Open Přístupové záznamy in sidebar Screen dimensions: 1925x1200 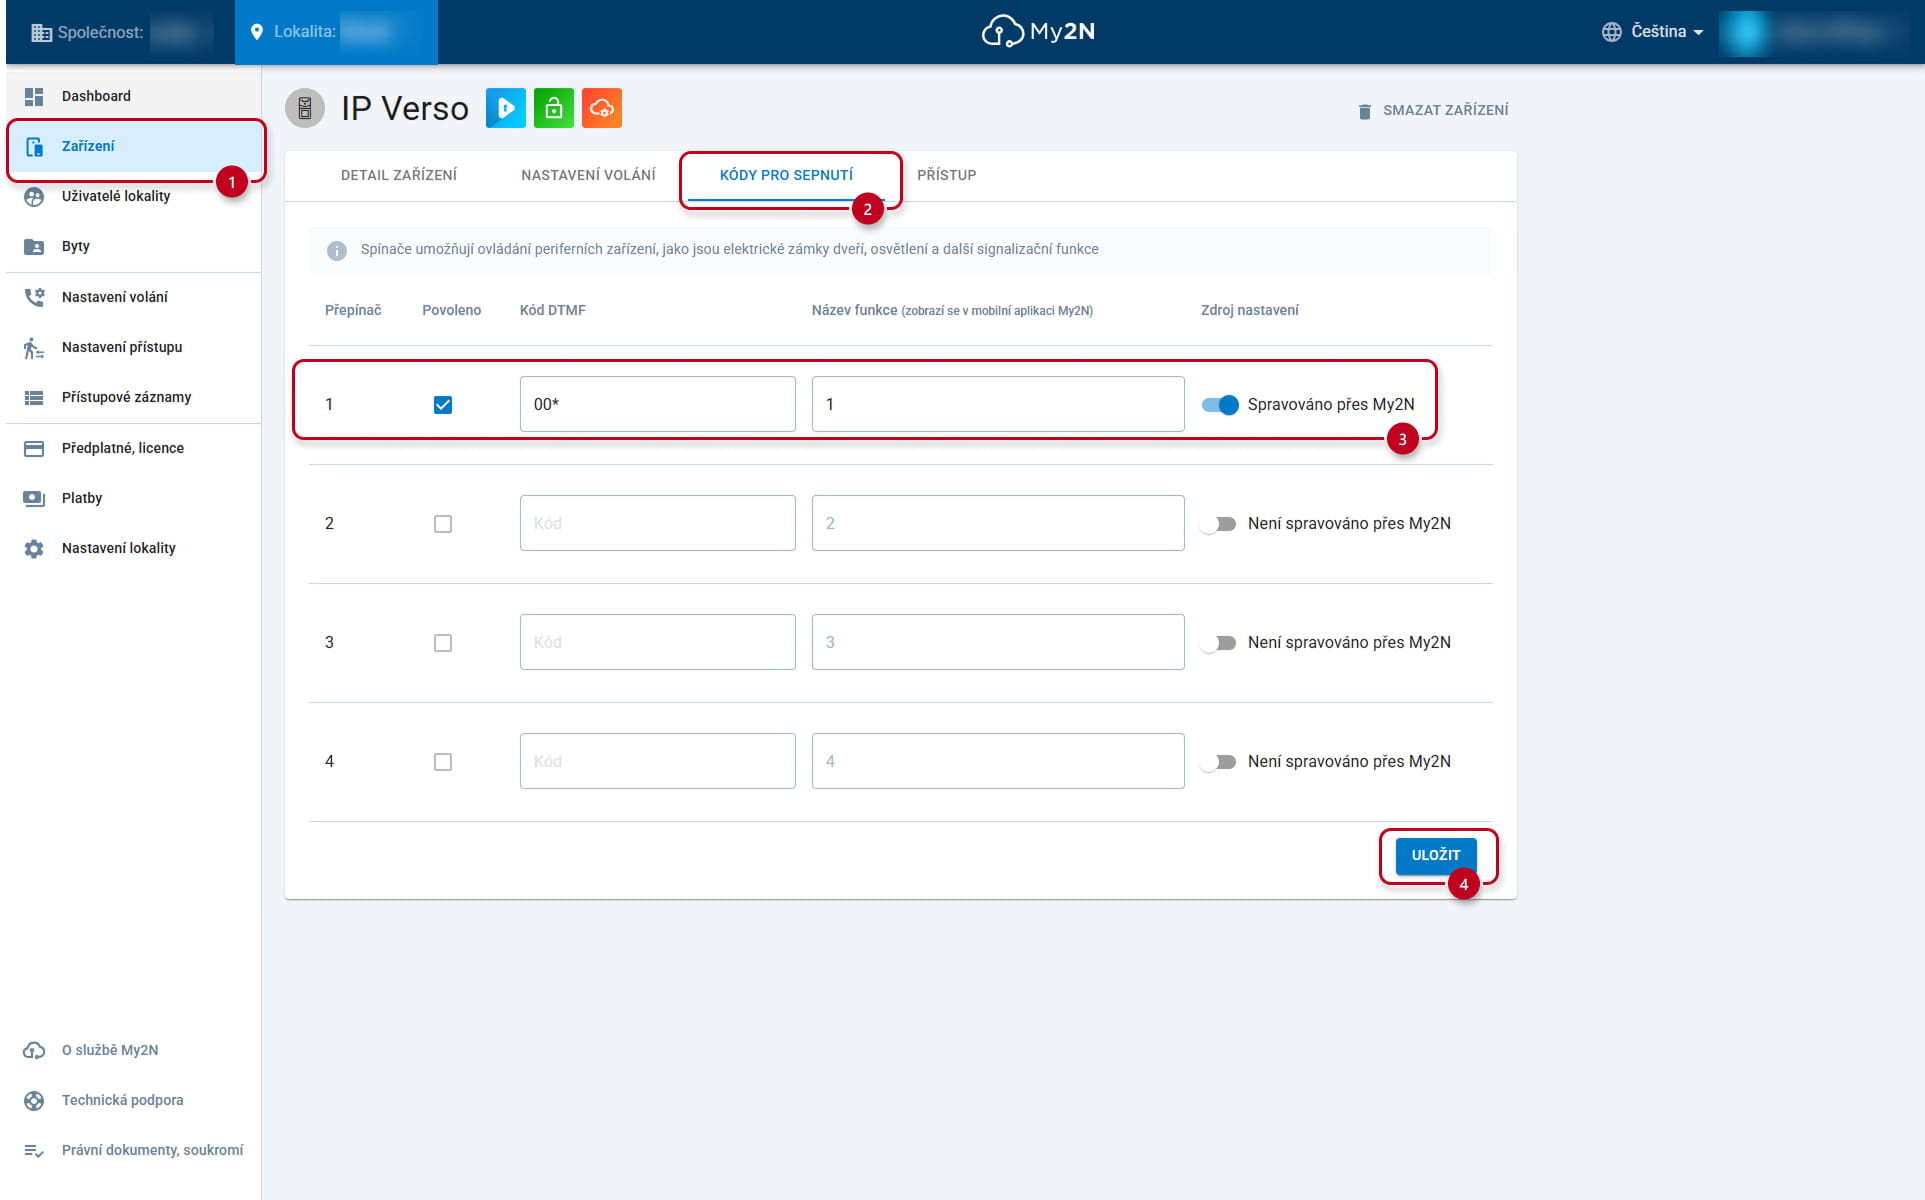134,397
